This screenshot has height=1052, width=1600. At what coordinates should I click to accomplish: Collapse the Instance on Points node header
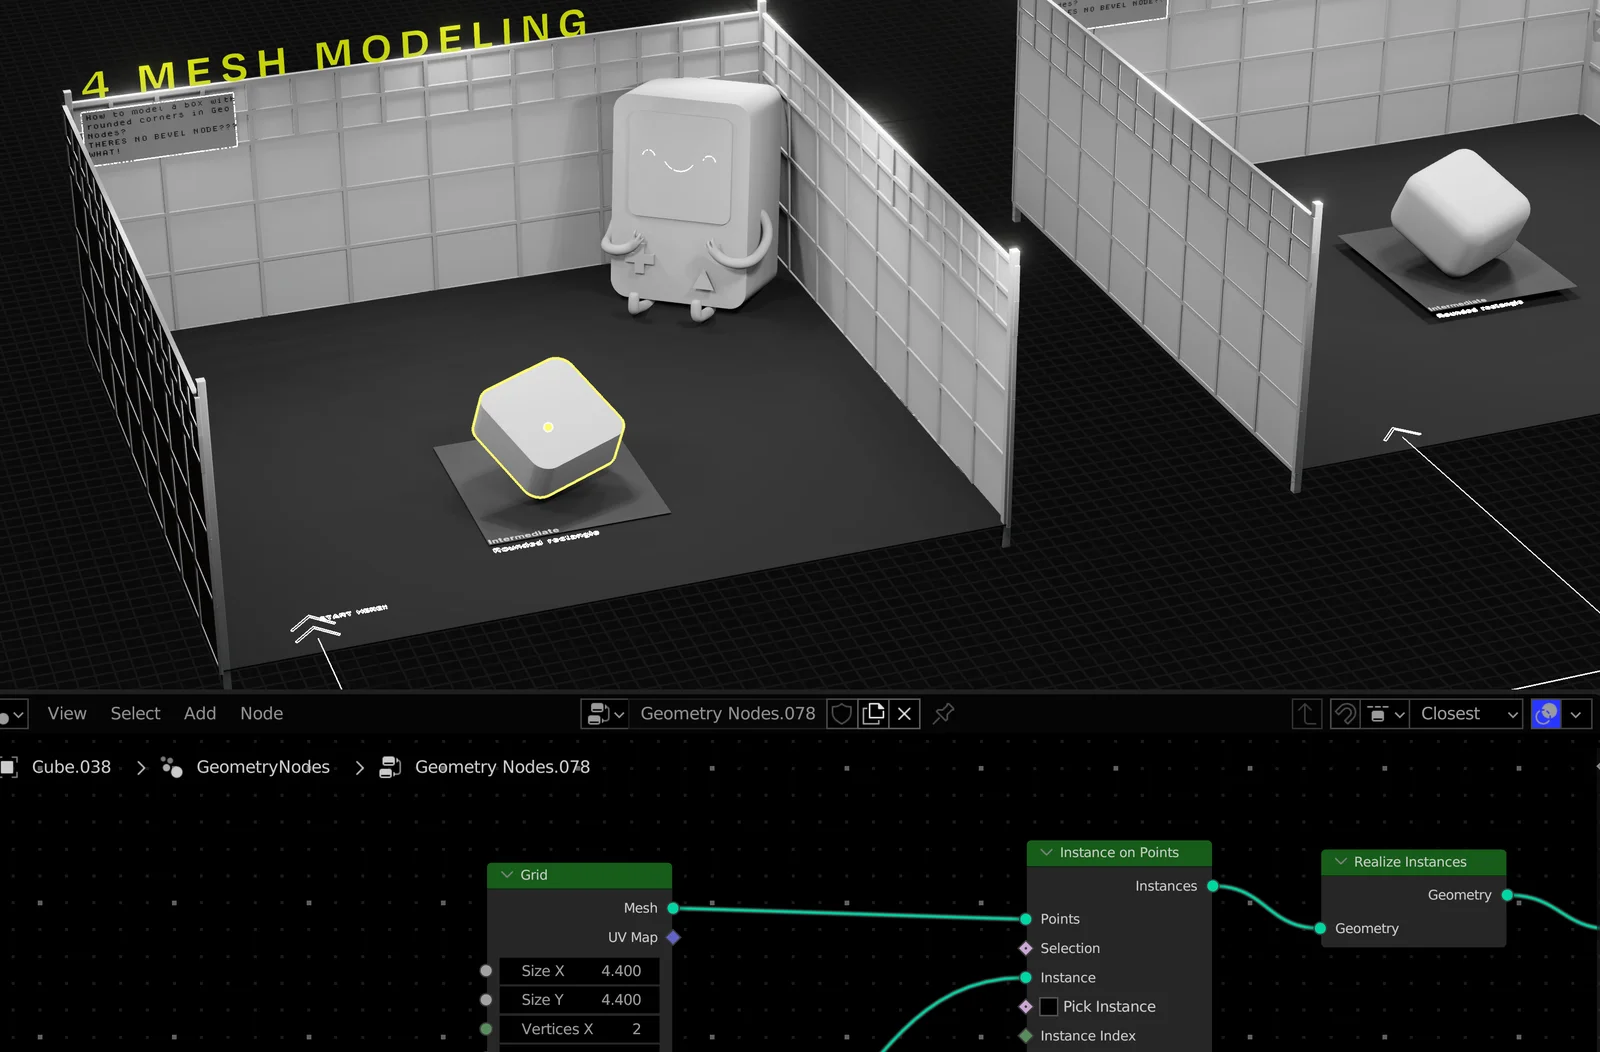(x=1046, y=852)
